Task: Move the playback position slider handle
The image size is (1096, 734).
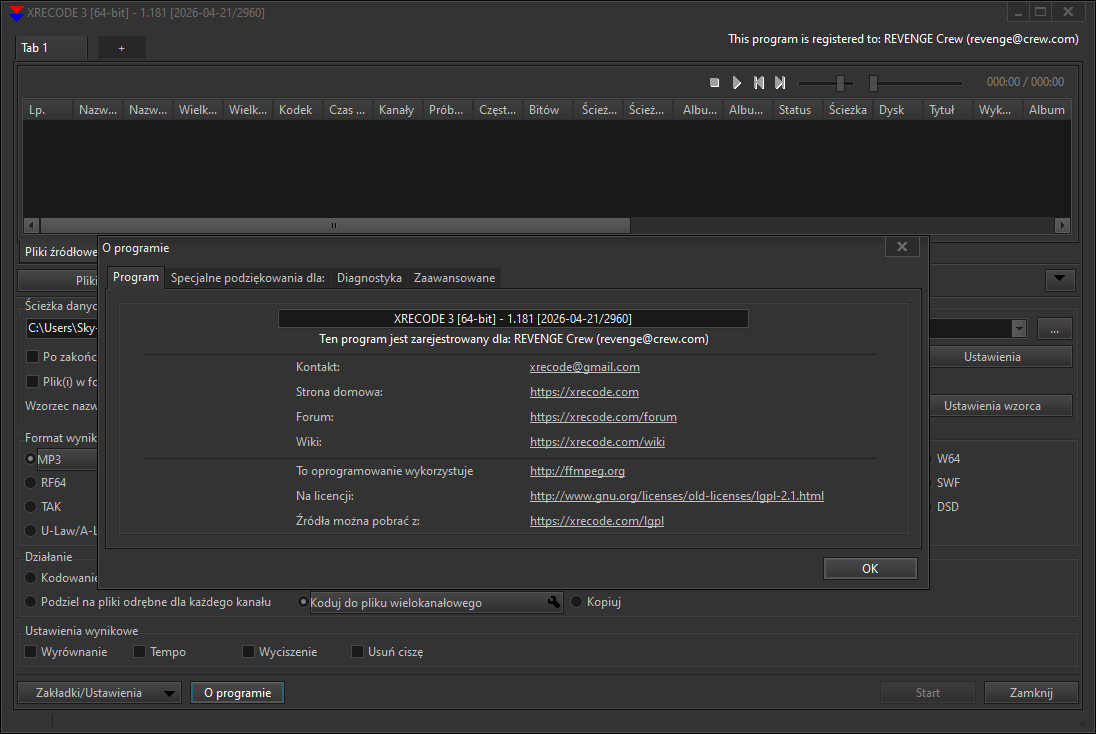Action: click(x=873, y=83)
